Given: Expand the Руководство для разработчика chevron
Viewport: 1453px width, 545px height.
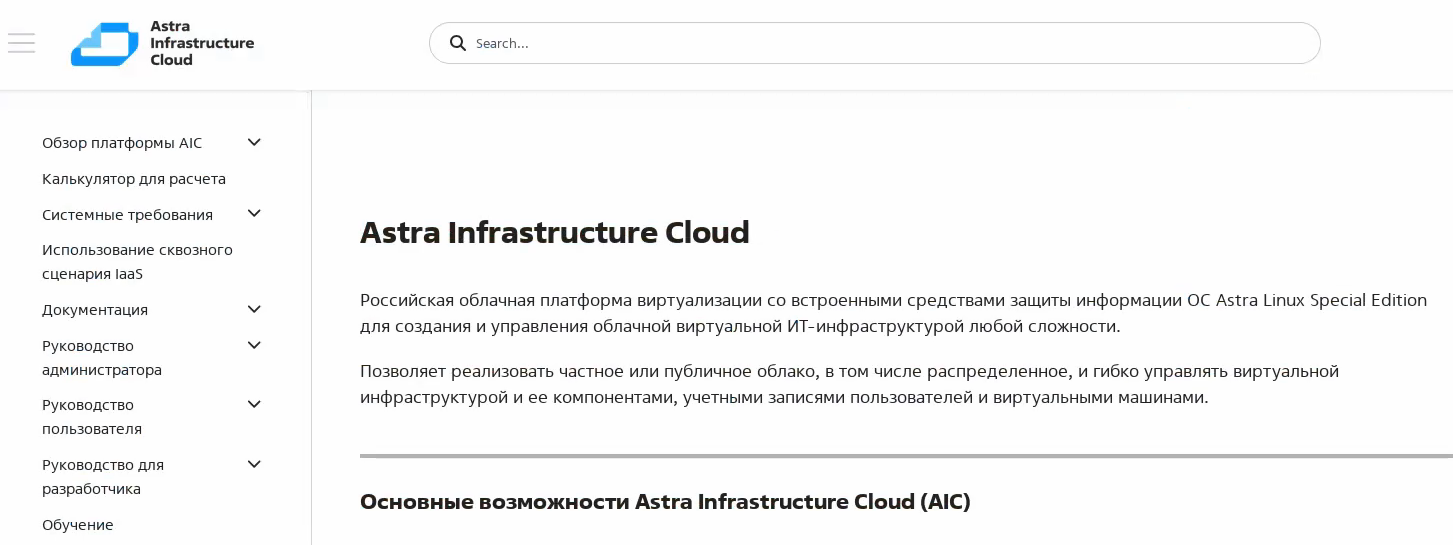Looking at the screenshot, I should [254, 464].
